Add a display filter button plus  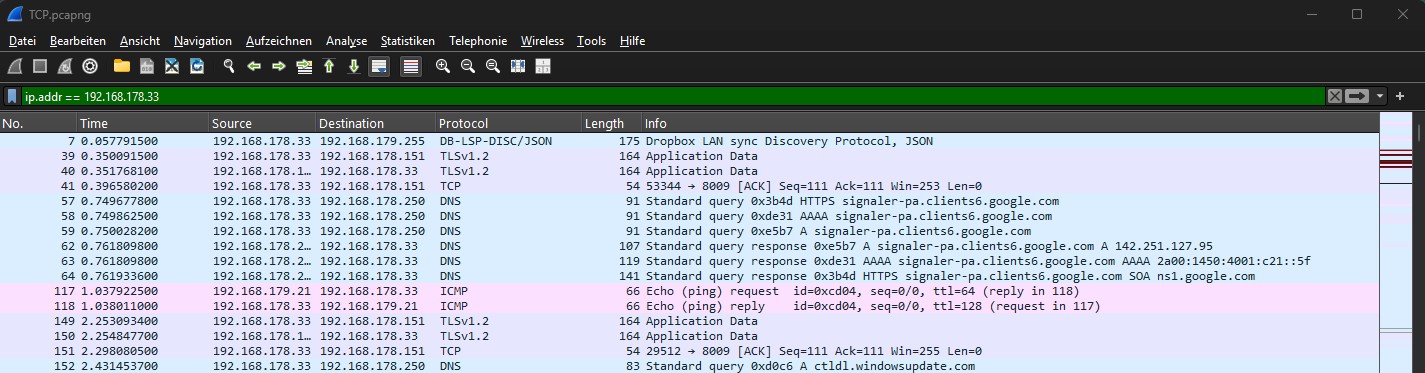[x=1400, y=96]
